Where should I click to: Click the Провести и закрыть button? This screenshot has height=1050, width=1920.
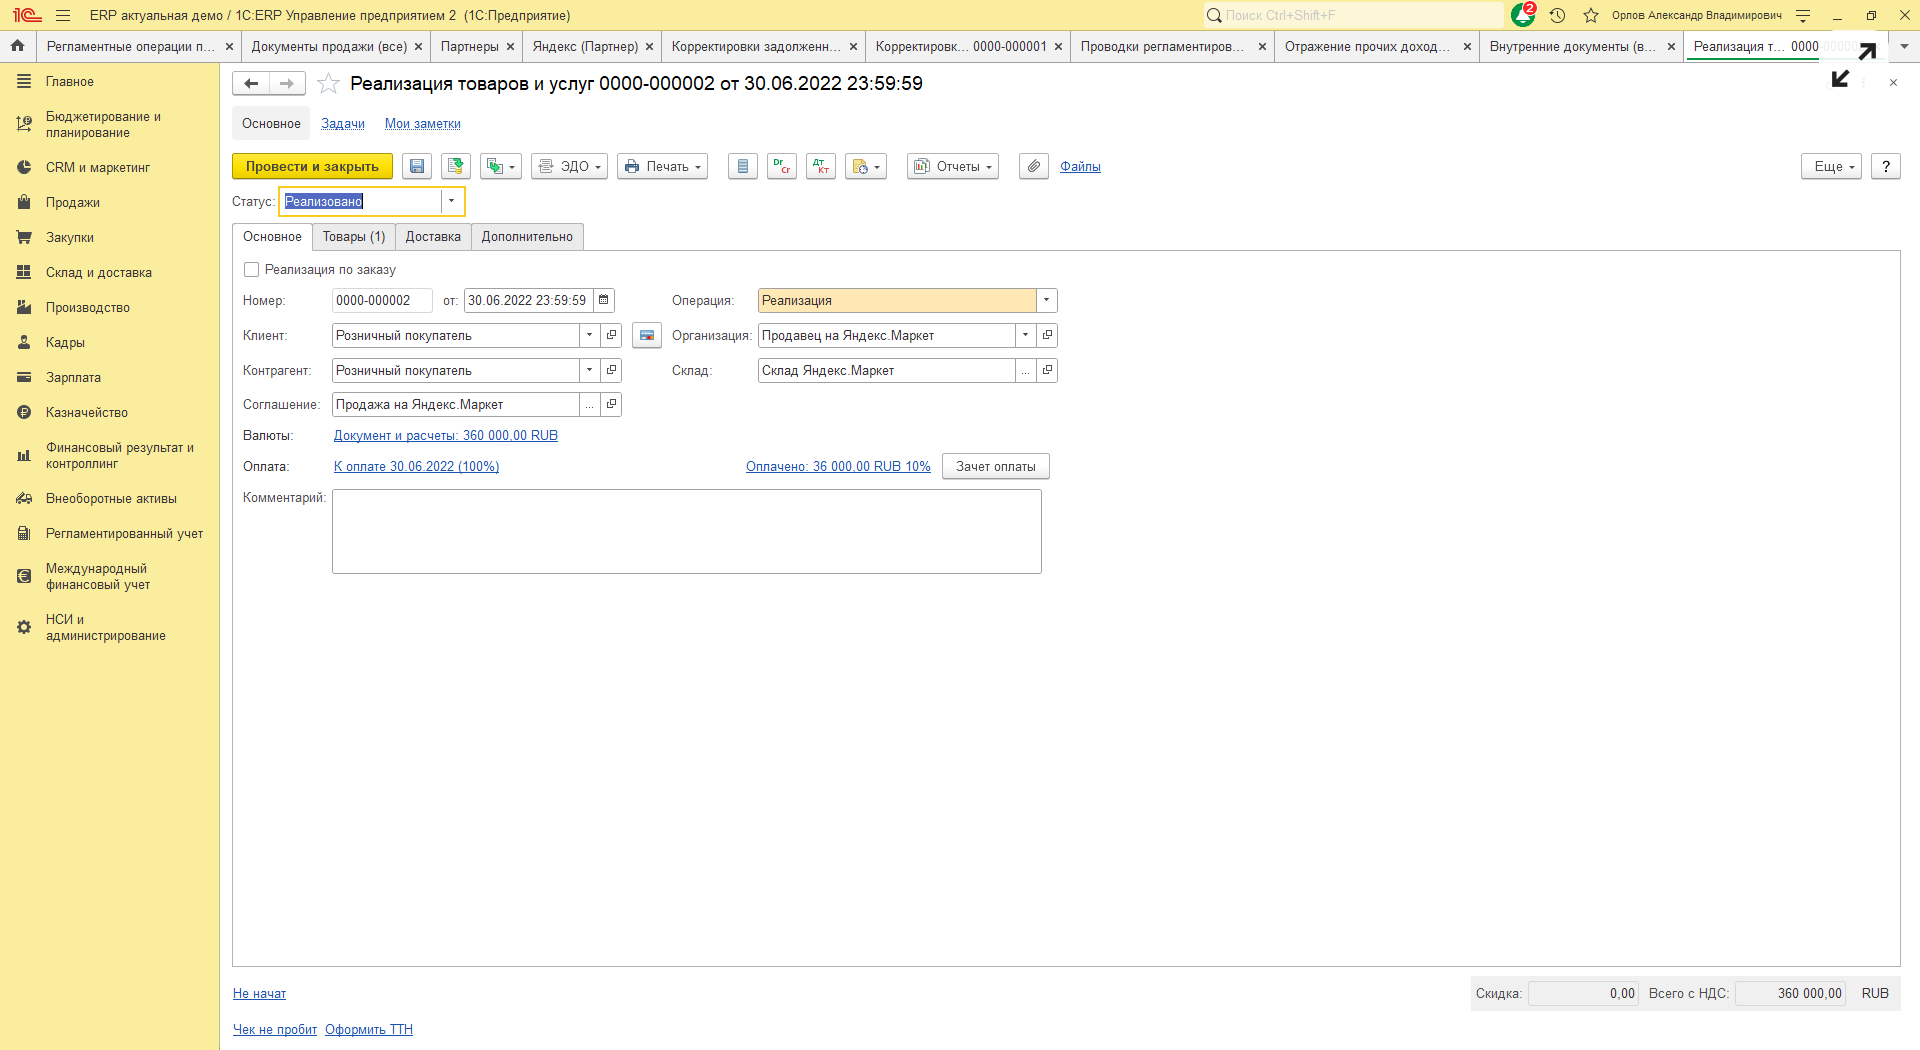click(312, 167)
